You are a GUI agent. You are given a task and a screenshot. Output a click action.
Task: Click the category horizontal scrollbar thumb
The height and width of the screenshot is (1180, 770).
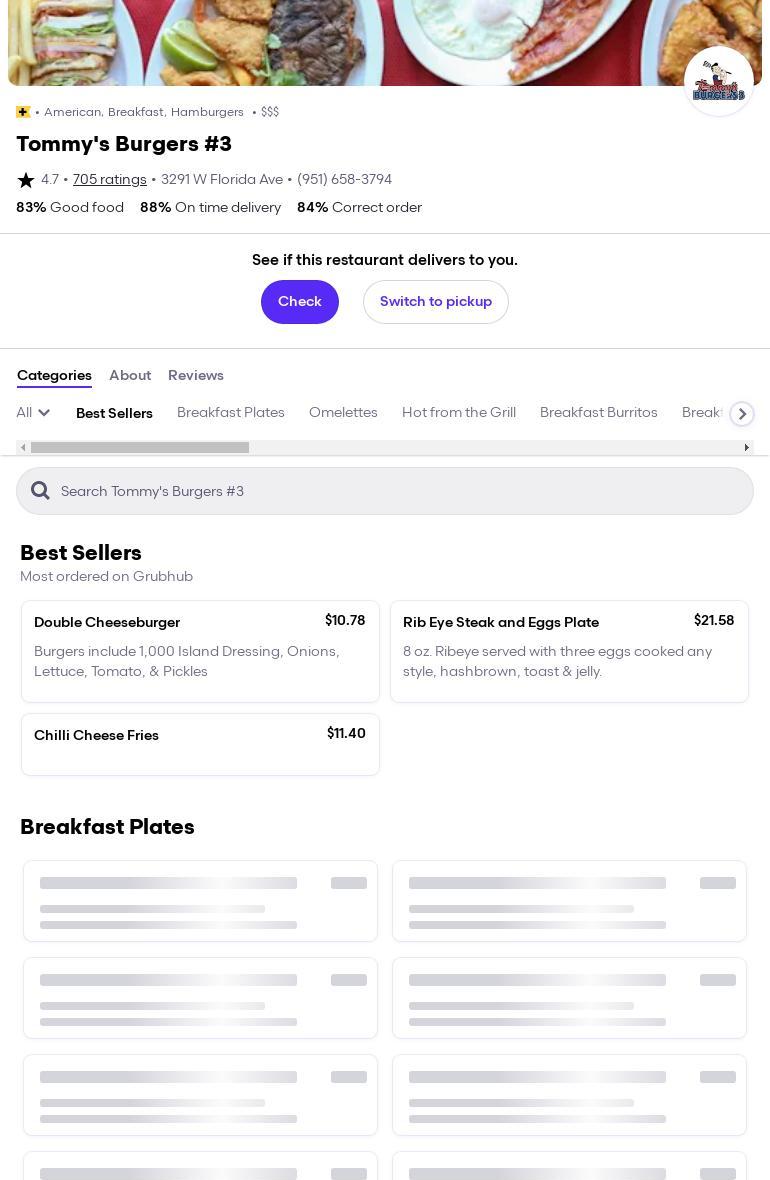140,448
